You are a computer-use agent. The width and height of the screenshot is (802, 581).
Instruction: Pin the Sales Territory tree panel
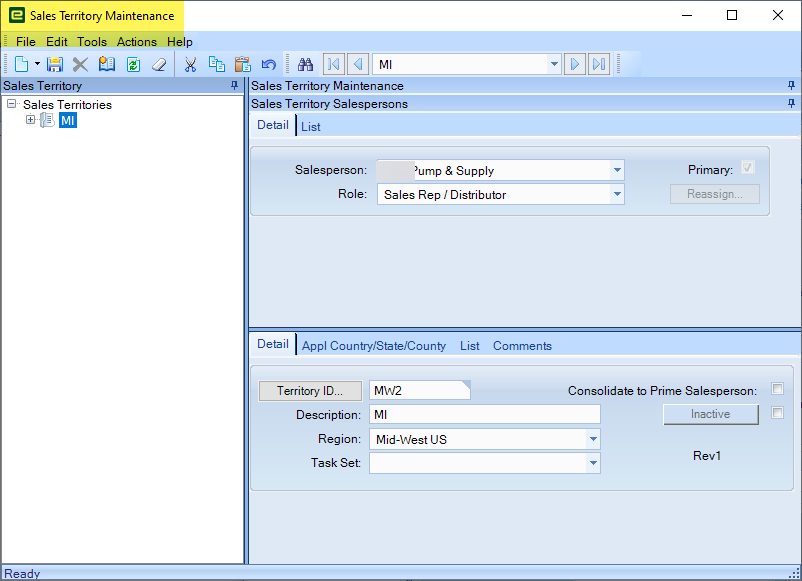234,85
